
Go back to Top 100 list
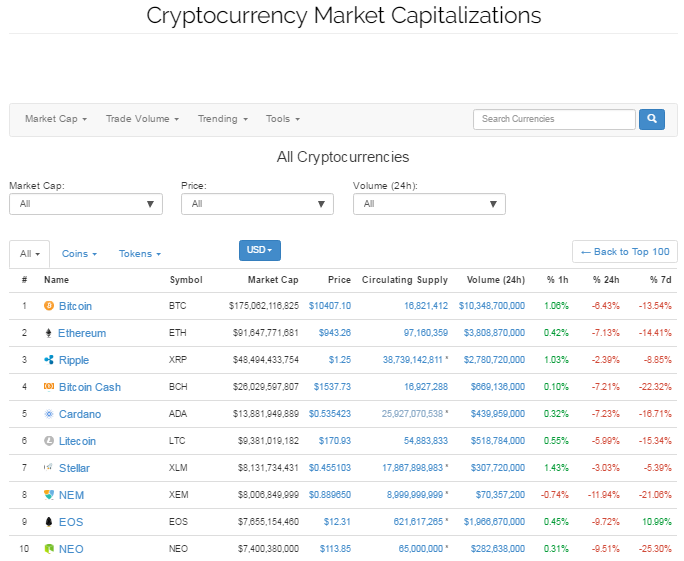pos(625,252)
